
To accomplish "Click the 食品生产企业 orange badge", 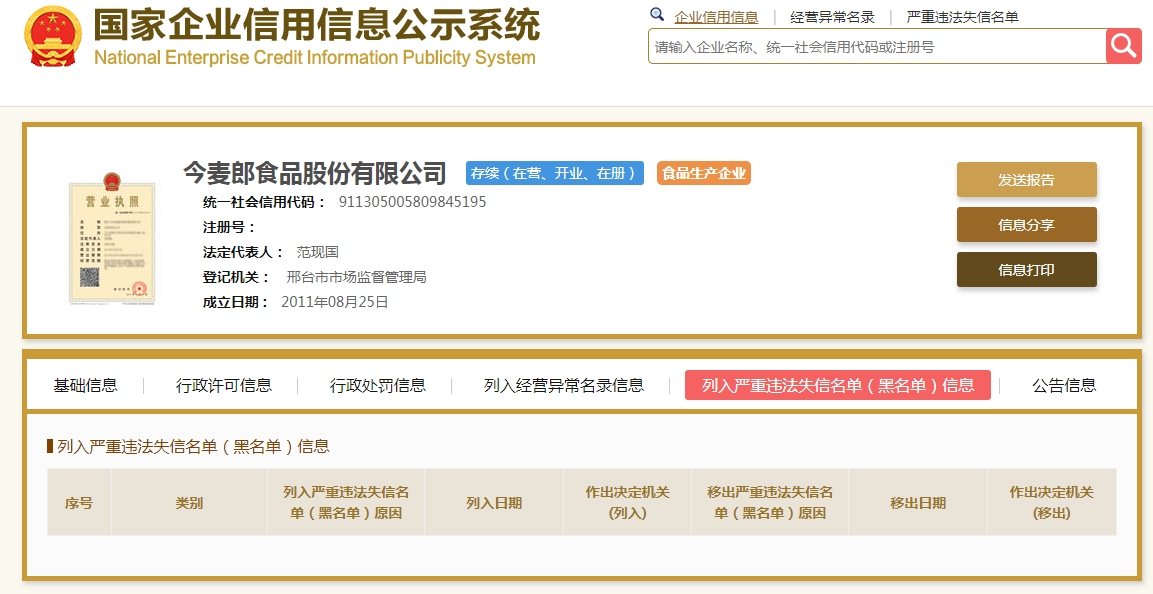I will tap(704, 173).
